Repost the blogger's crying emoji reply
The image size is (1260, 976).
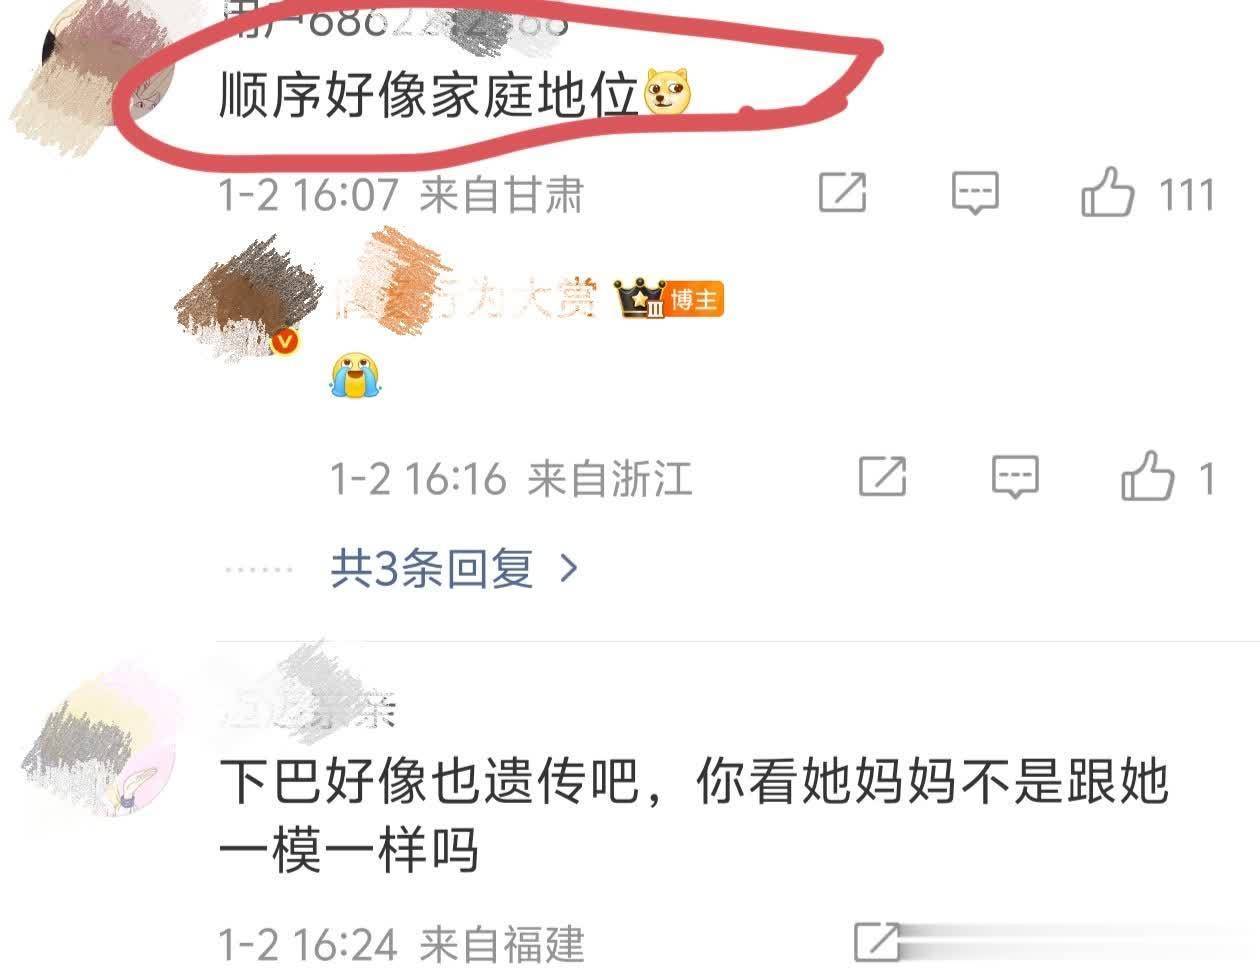[x=882, y=477]
